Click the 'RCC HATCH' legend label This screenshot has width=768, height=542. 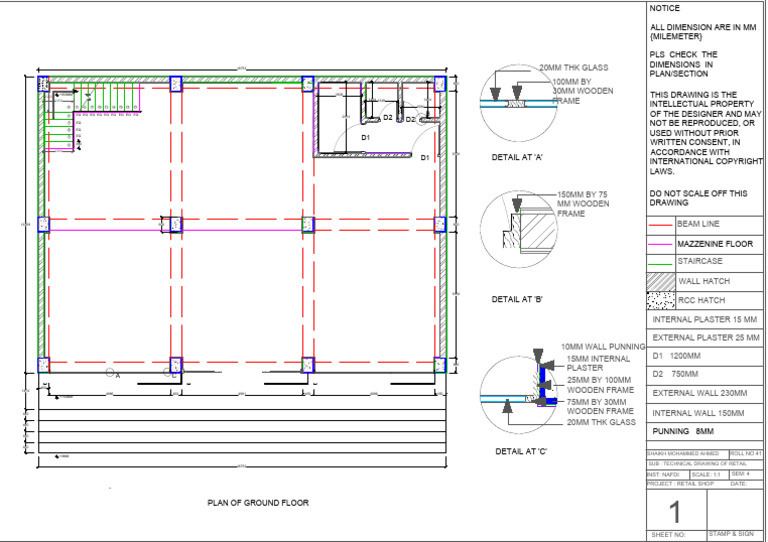701,300
